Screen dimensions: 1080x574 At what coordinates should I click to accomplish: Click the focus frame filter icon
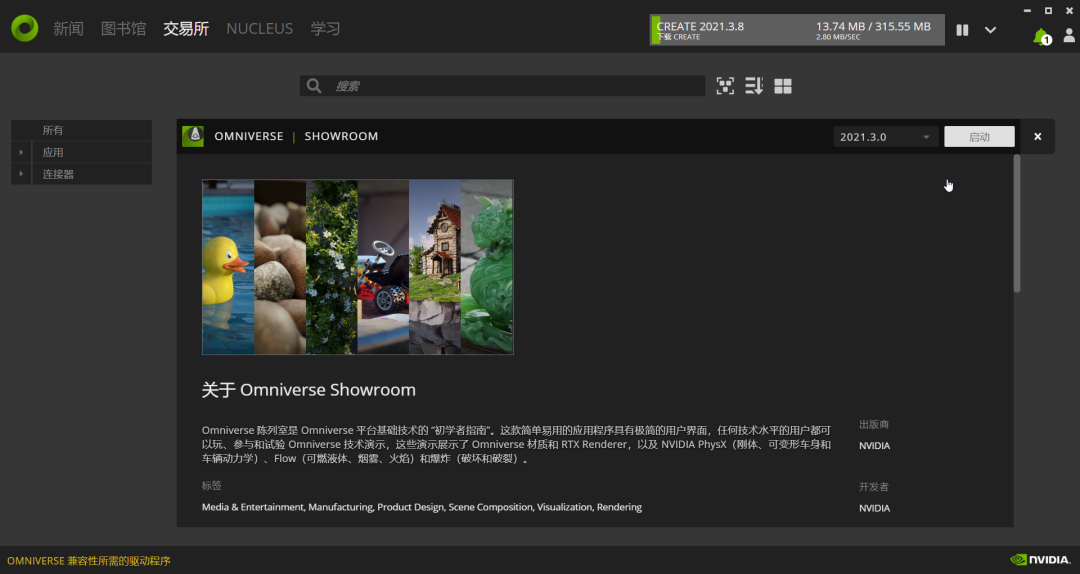pos(725,85)
